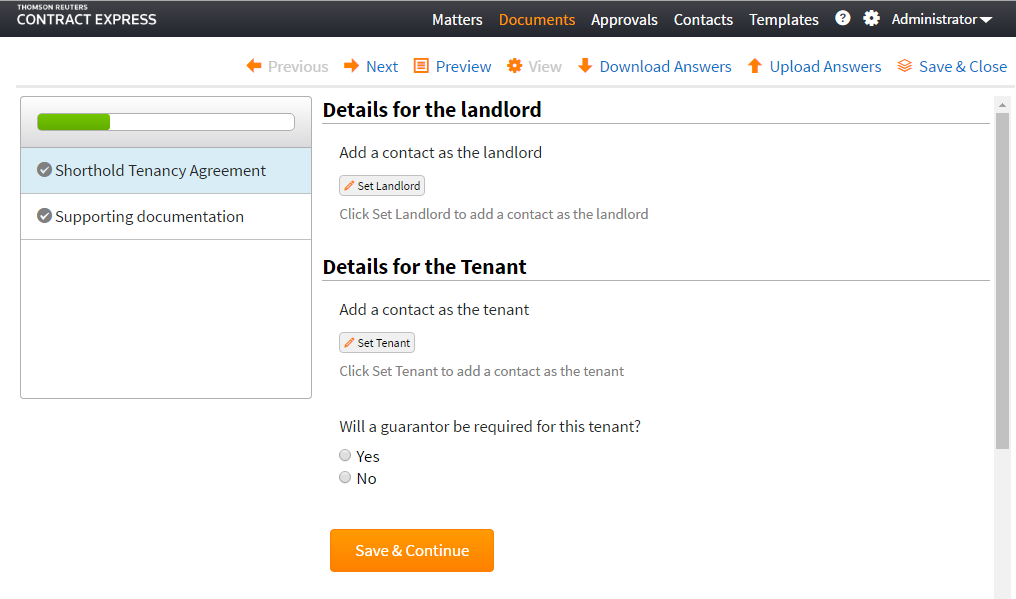Select No for guarantor required
The image size is (1016, 599).
(345, 478)
